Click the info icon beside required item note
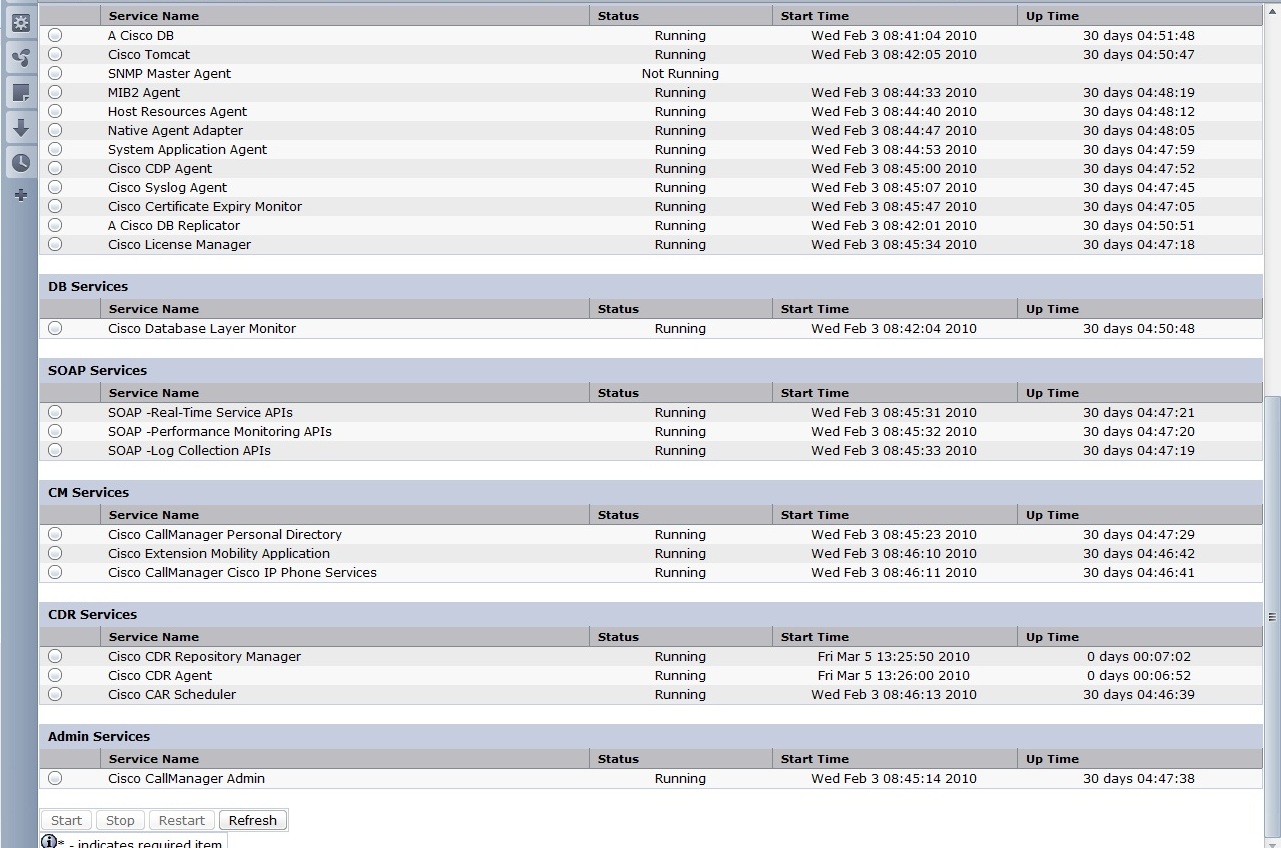Image resolution: width=1281 pixels, height=848 pixels. 49,842
